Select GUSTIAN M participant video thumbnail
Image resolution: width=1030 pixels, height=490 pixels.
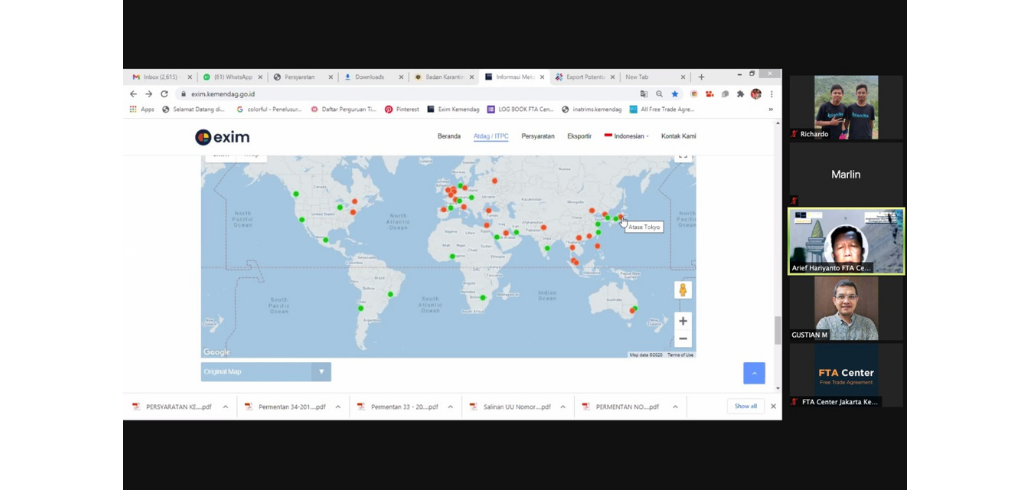click(x=846, y=307)
